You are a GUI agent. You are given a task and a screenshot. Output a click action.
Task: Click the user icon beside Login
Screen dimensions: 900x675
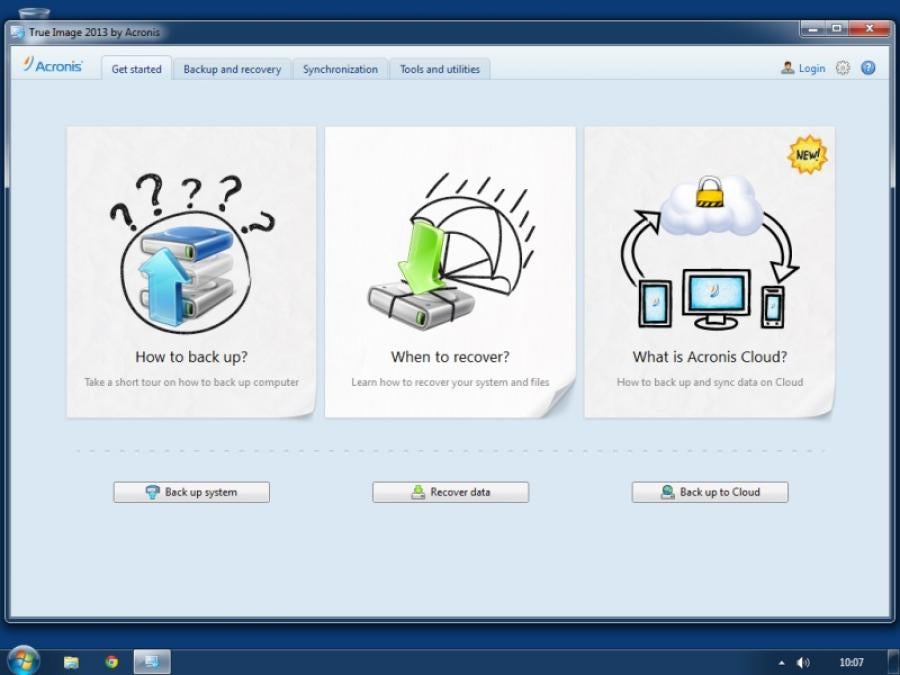[788, 68]
